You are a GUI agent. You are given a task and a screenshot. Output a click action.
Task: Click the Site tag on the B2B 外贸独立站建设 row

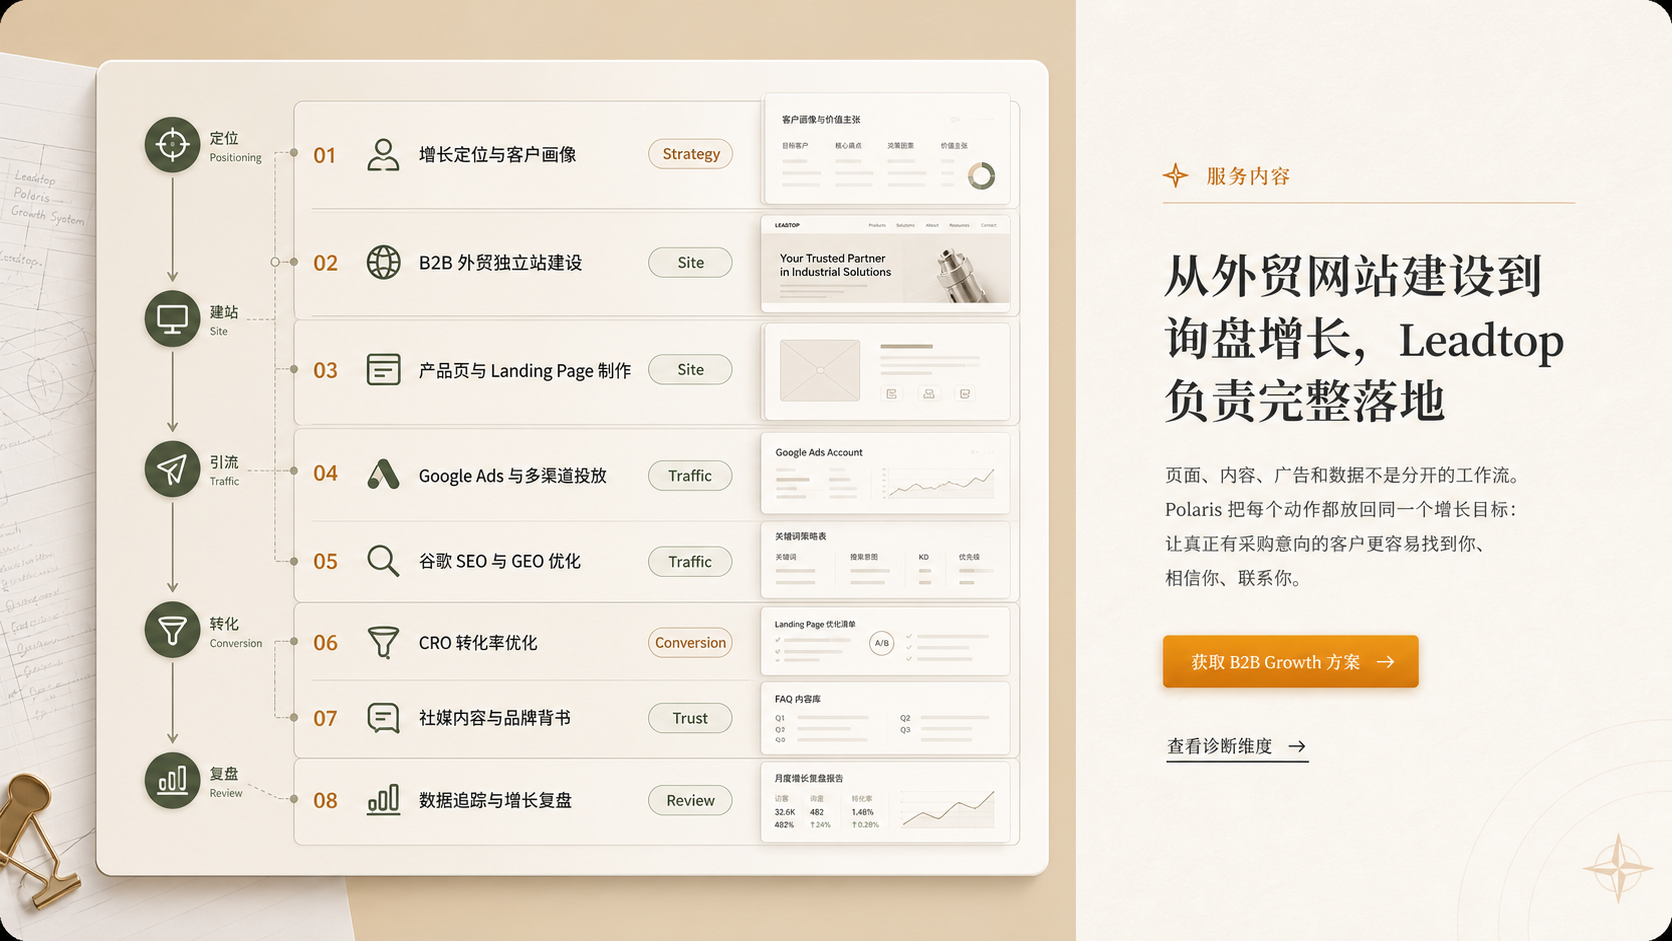(x=690, y=262)
